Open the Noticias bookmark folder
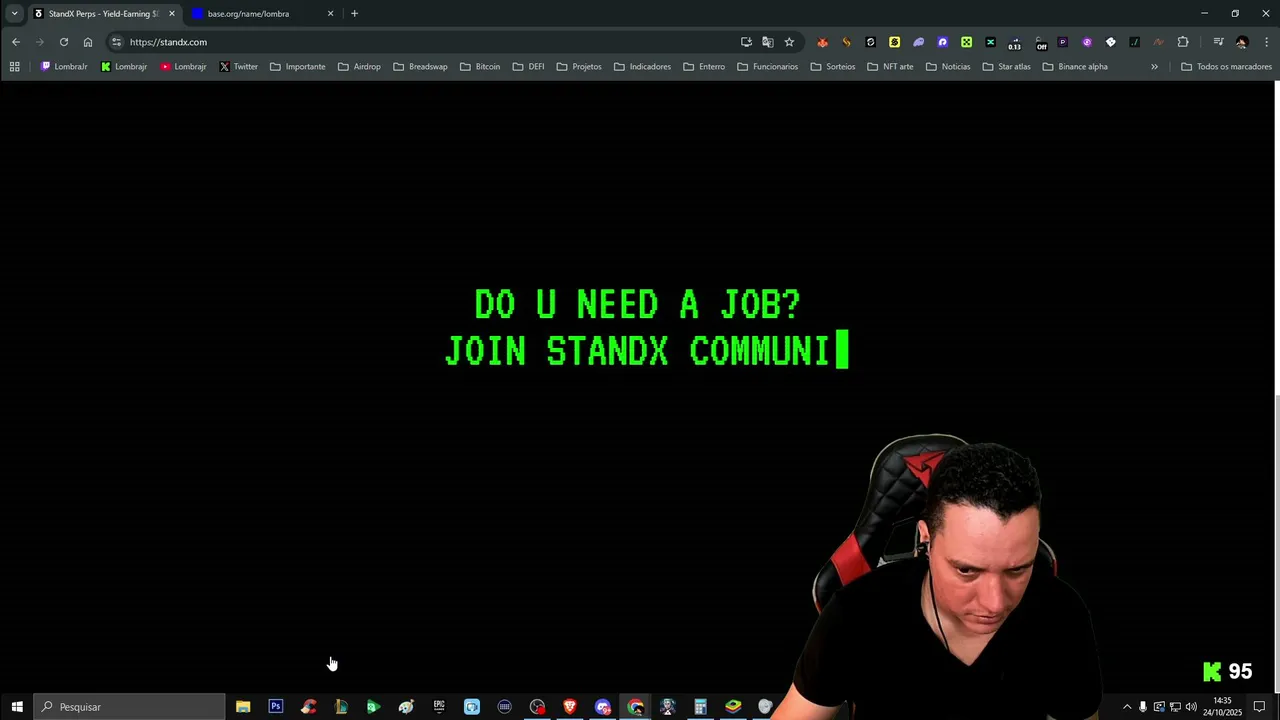 (947, 67)
